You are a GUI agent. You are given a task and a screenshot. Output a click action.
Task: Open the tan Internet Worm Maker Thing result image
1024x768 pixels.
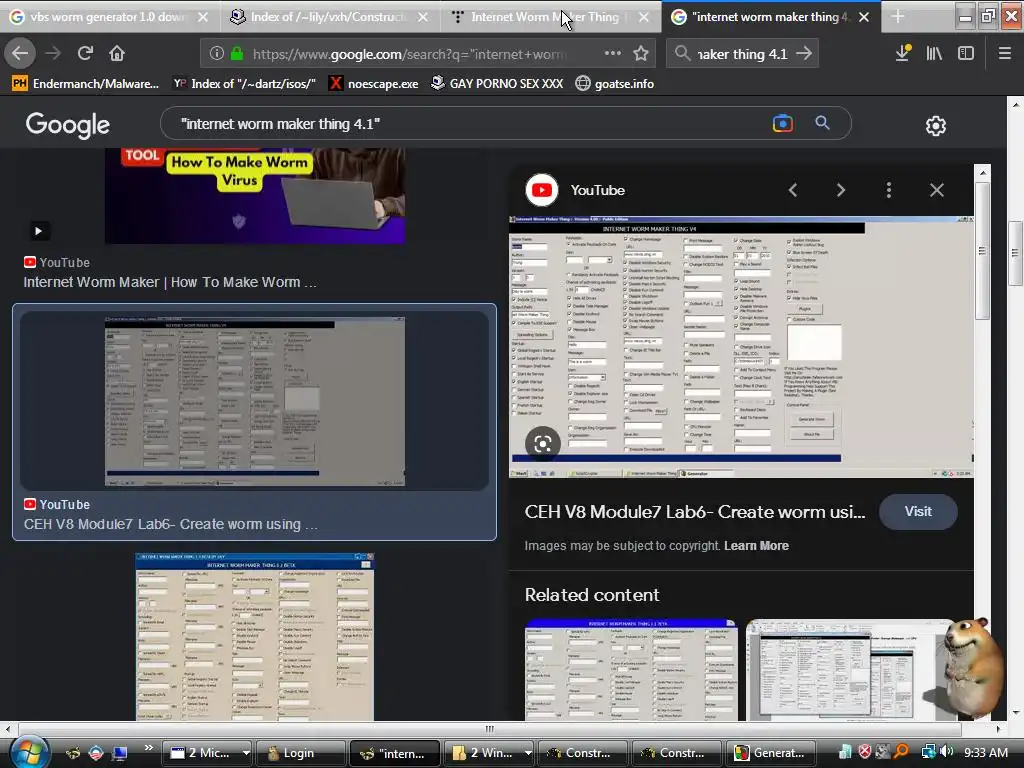tap(255, 637)
